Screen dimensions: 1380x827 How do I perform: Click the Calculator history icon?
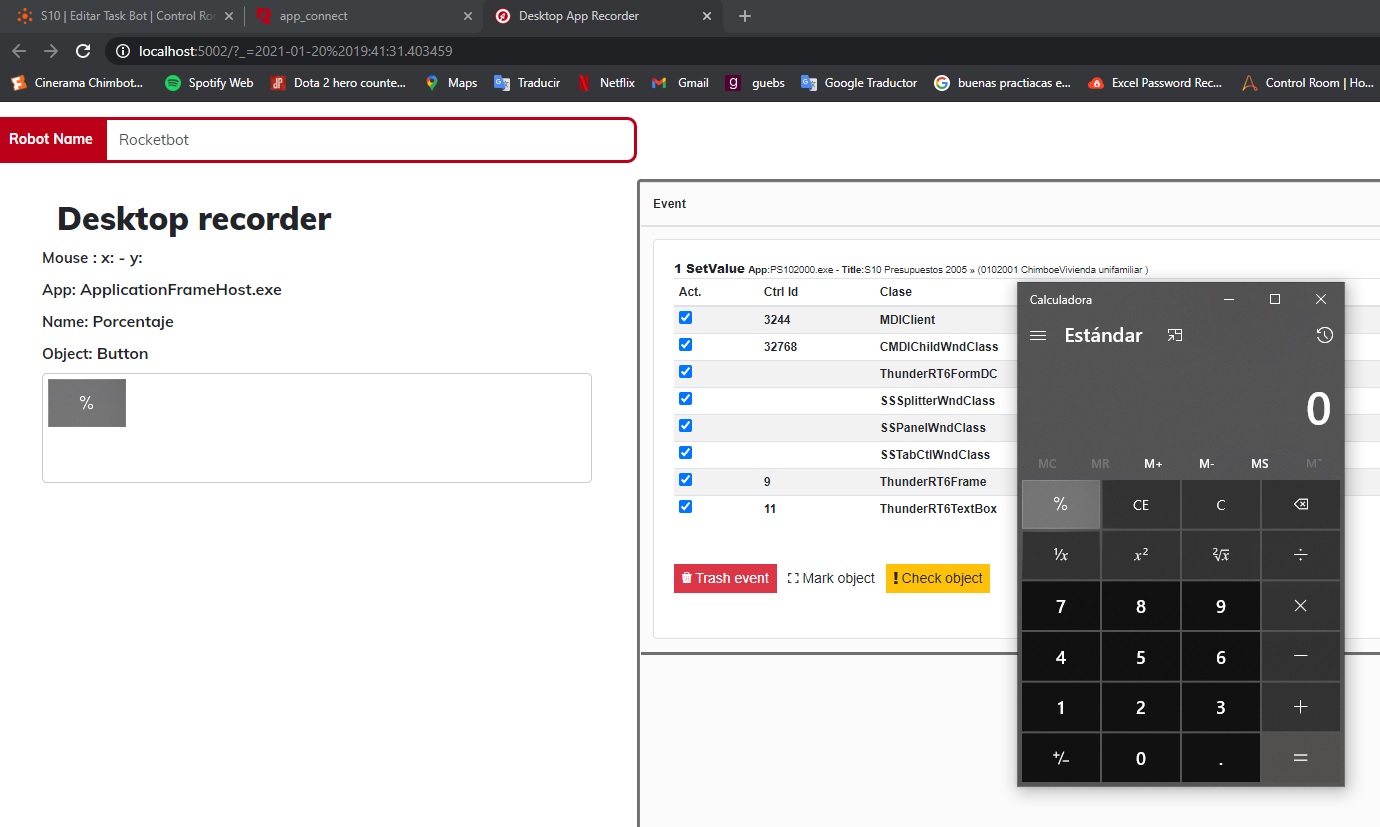(x=1324, y=336)
